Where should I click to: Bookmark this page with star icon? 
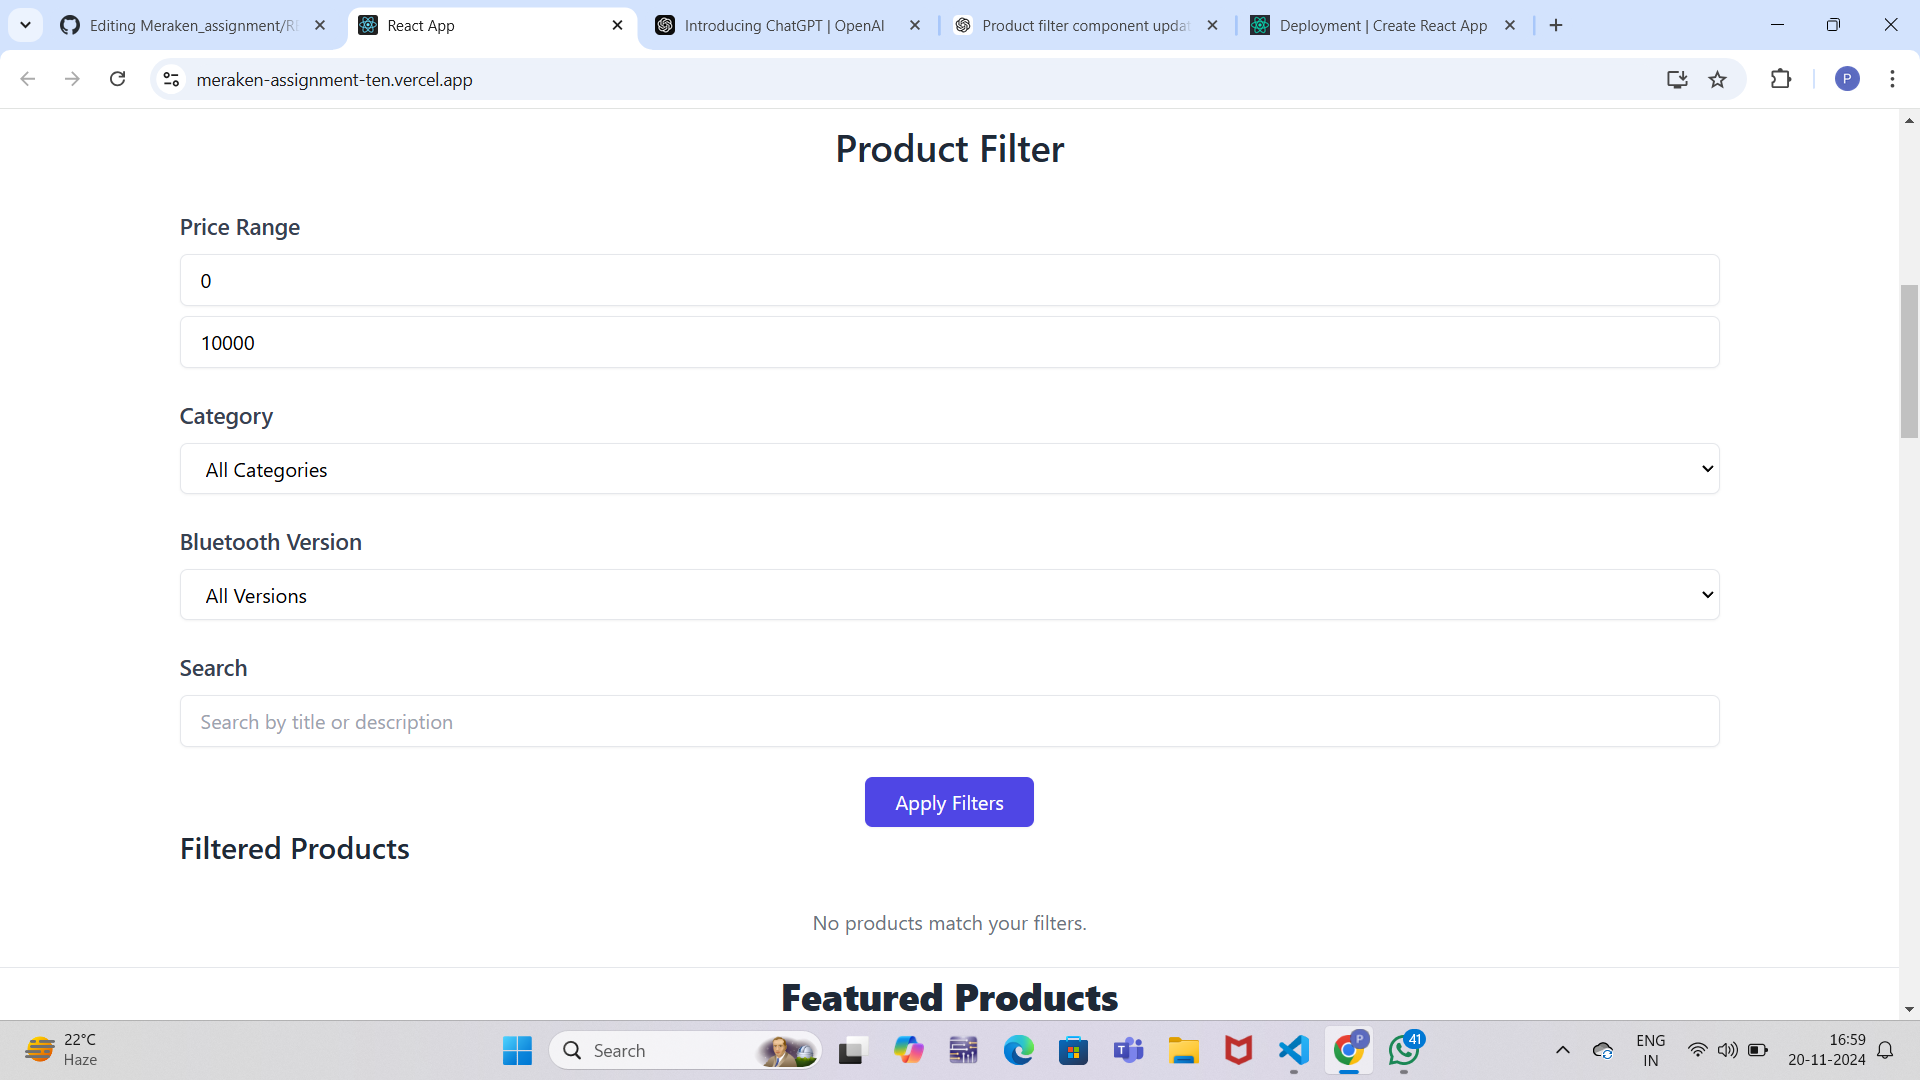point(1717,79)
